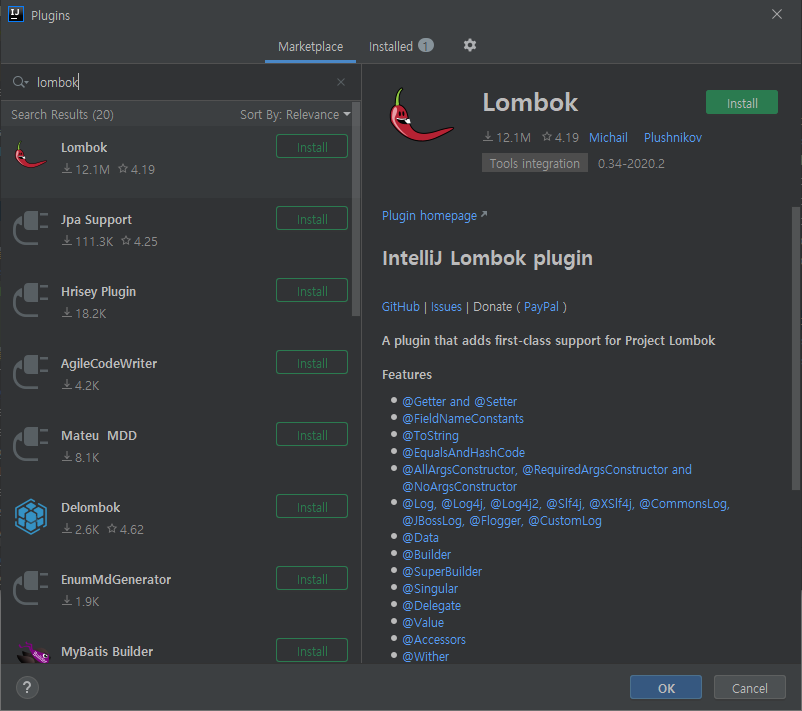The width and height of the screenshot is (802, 711).
Task: Click the Lombok chili icon in results list
Action: click(x=31, y=155)
